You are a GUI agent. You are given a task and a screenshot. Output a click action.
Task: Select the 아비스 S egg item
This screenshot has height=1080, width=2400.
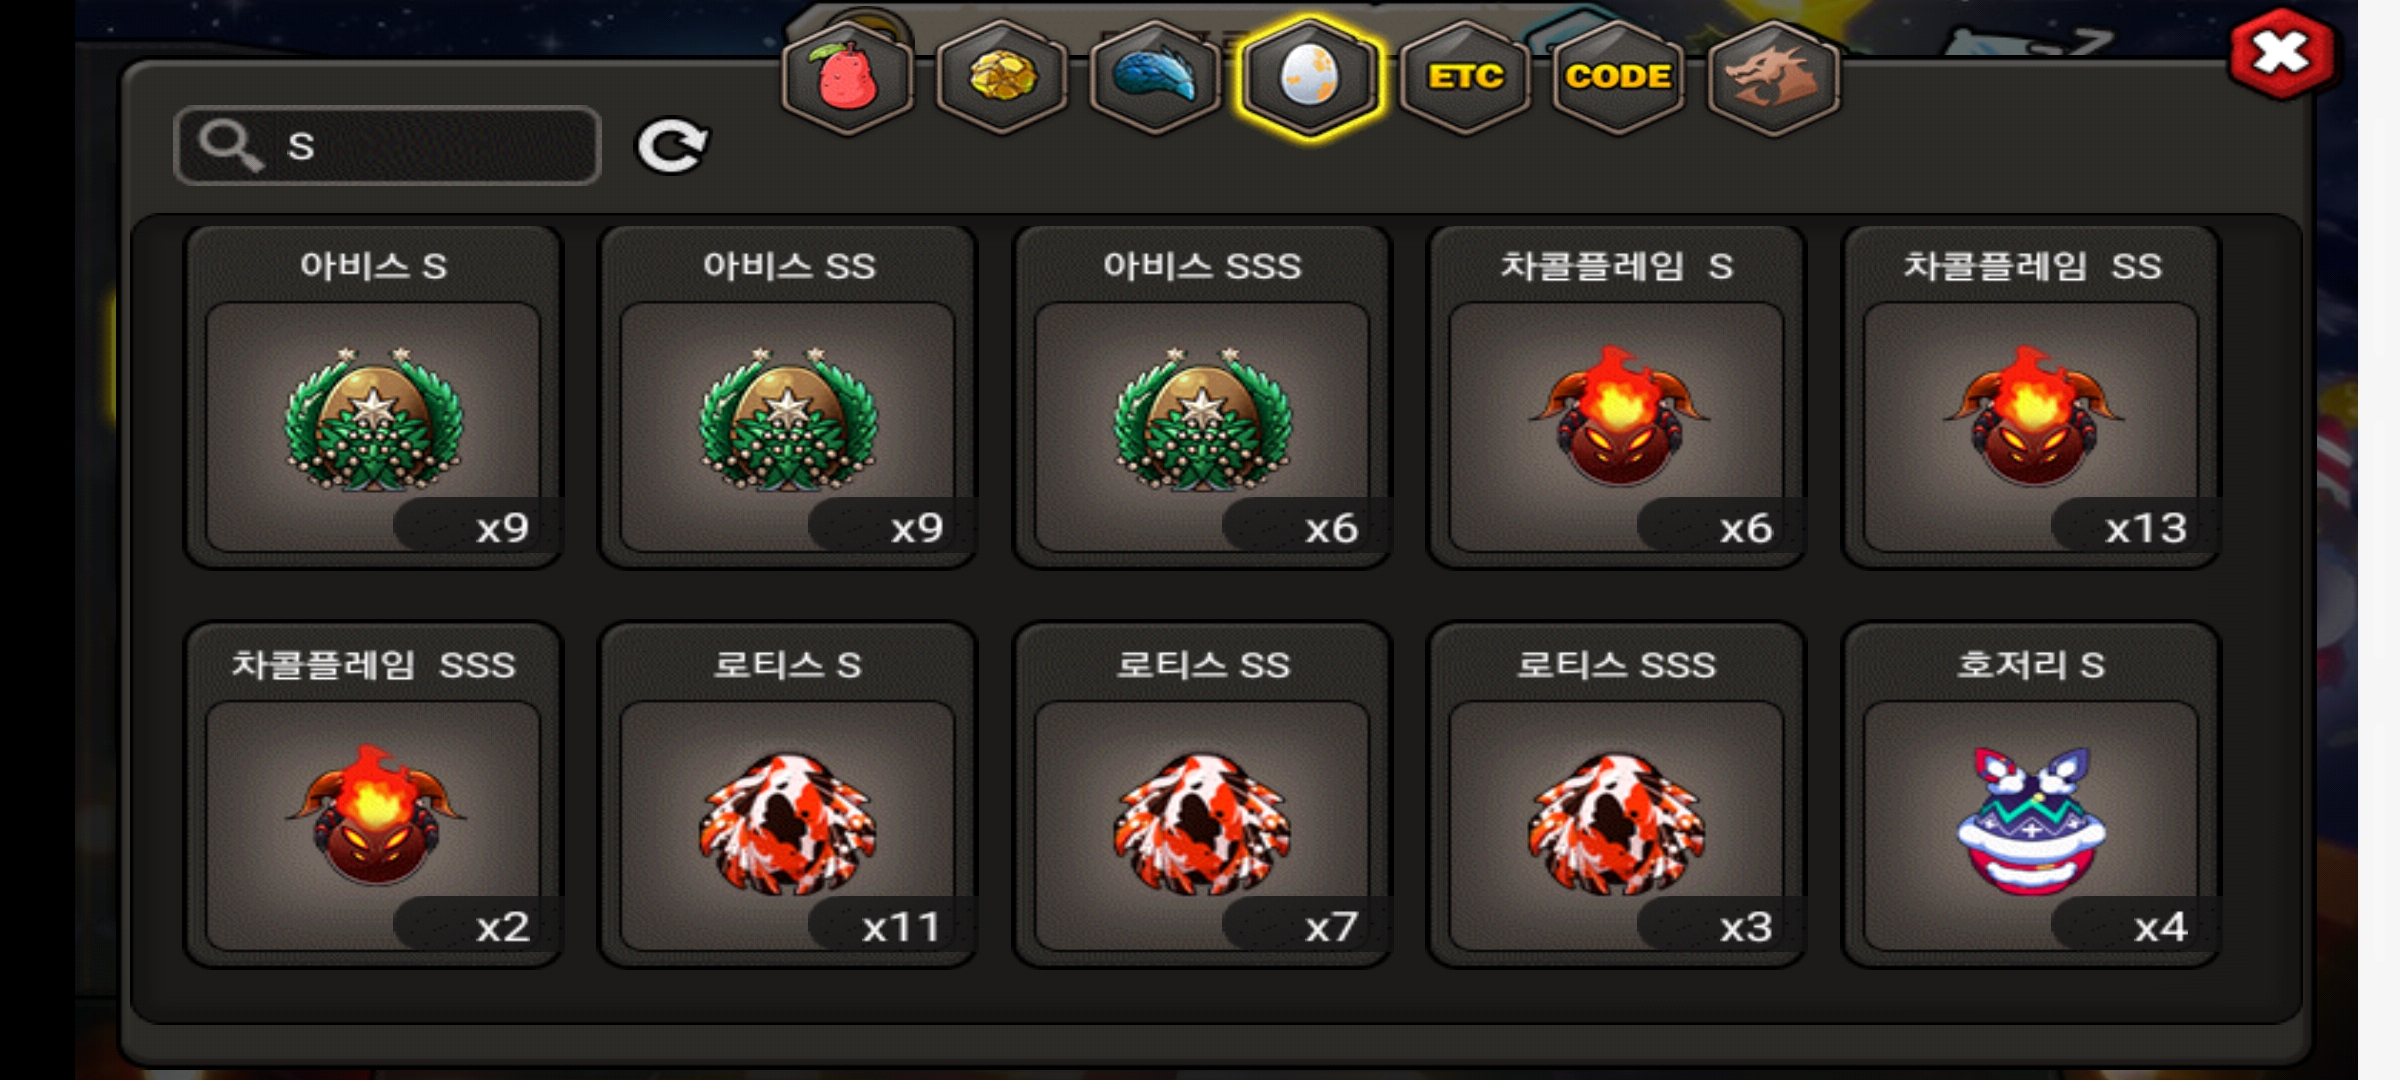point(373,397)
